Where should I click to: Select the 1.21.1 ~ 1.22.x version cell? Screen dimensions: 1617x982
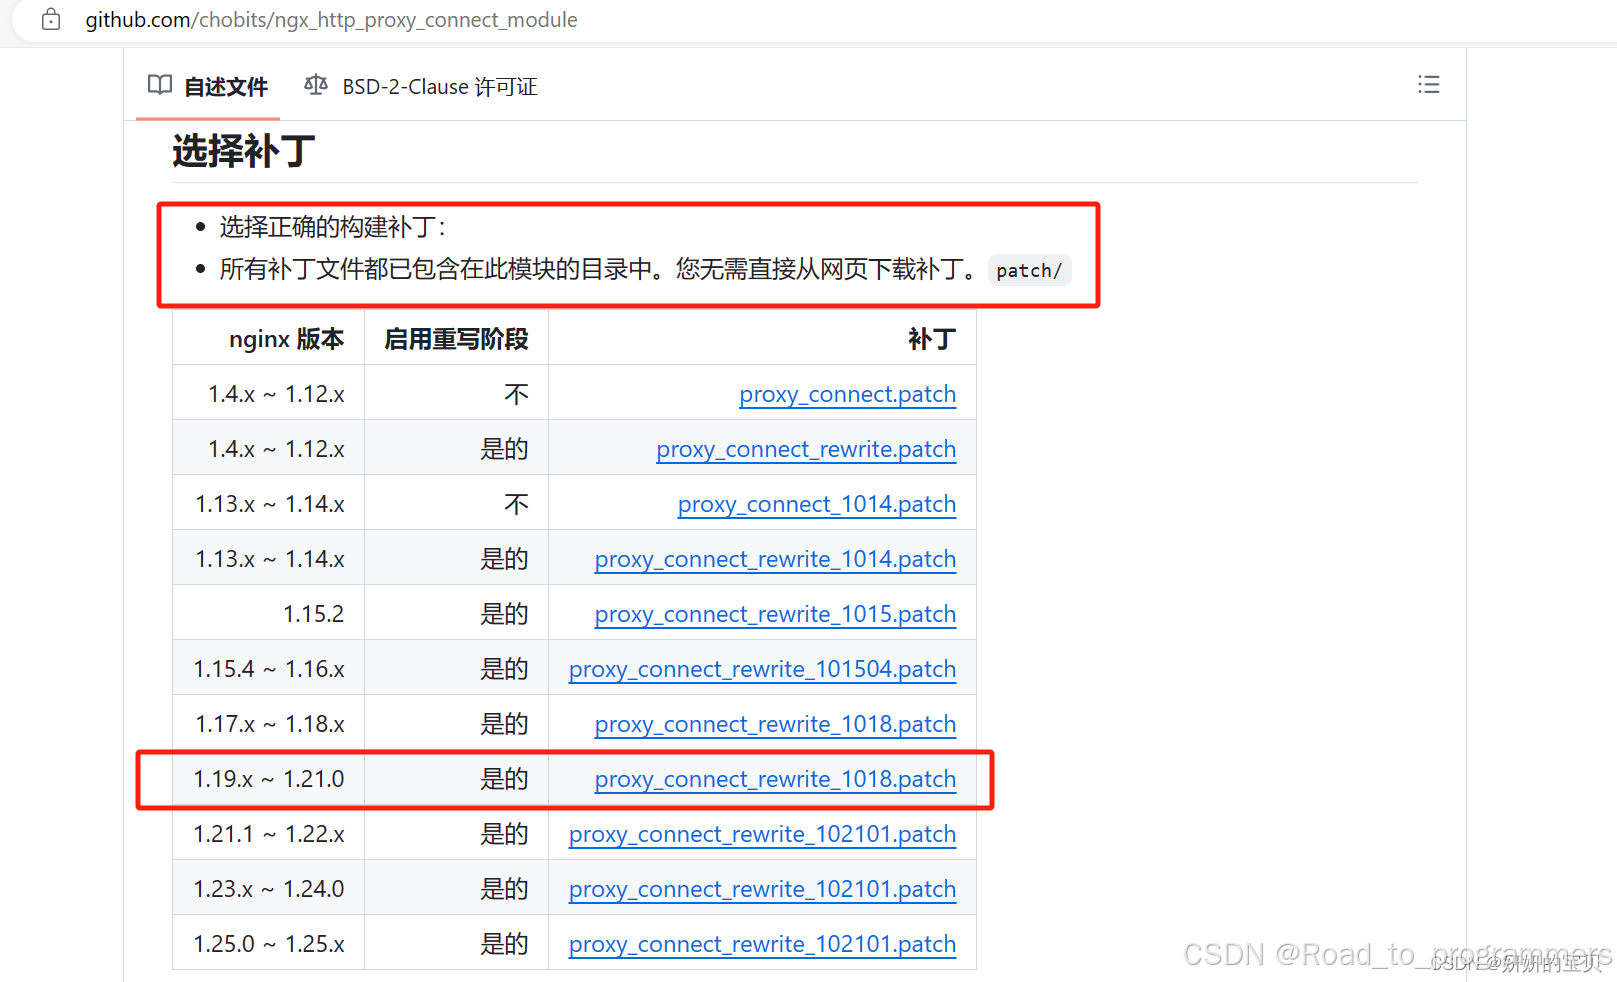269,834
